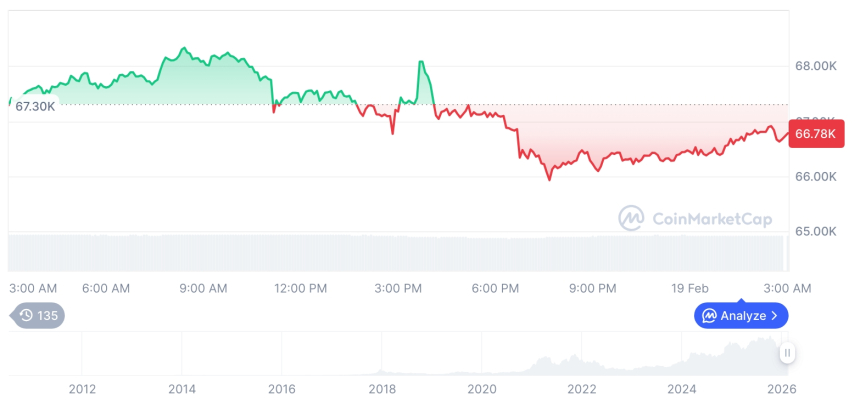
Task: Open the 135 history count badge
Action: pos(38,316)
